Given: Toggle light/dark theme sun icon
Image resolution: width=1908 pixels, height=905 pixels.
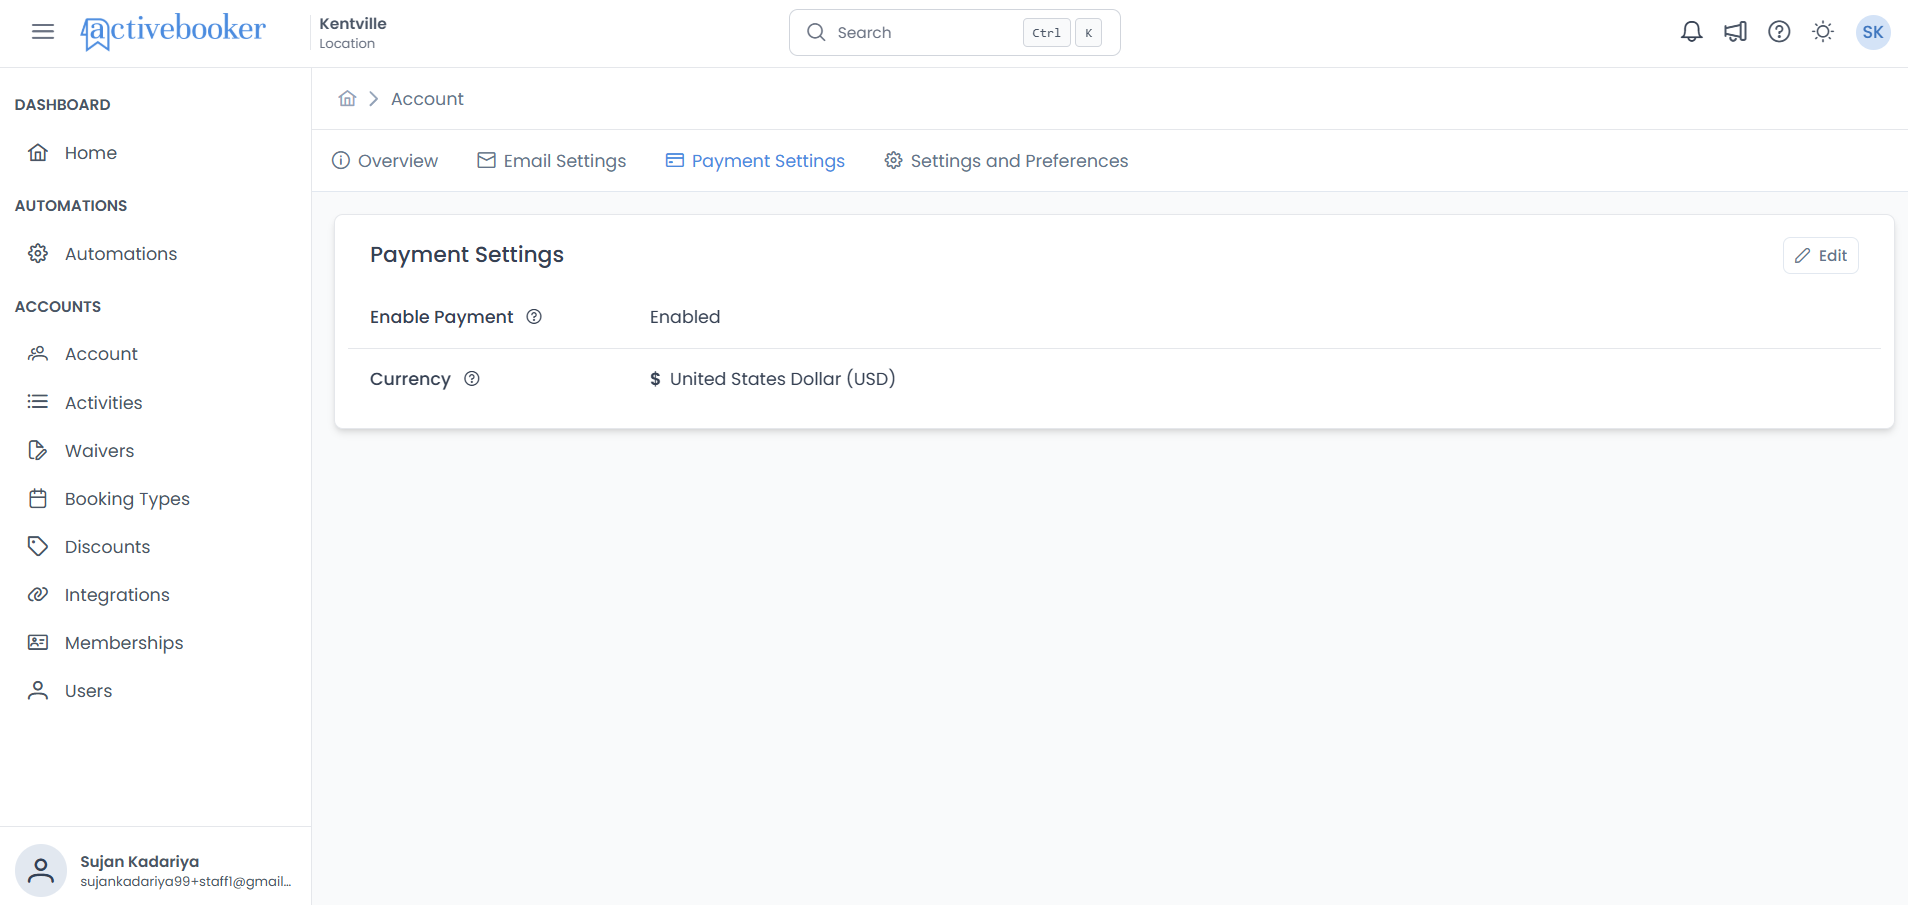Looking at the screenshot, I should [x=1823, y=32].
